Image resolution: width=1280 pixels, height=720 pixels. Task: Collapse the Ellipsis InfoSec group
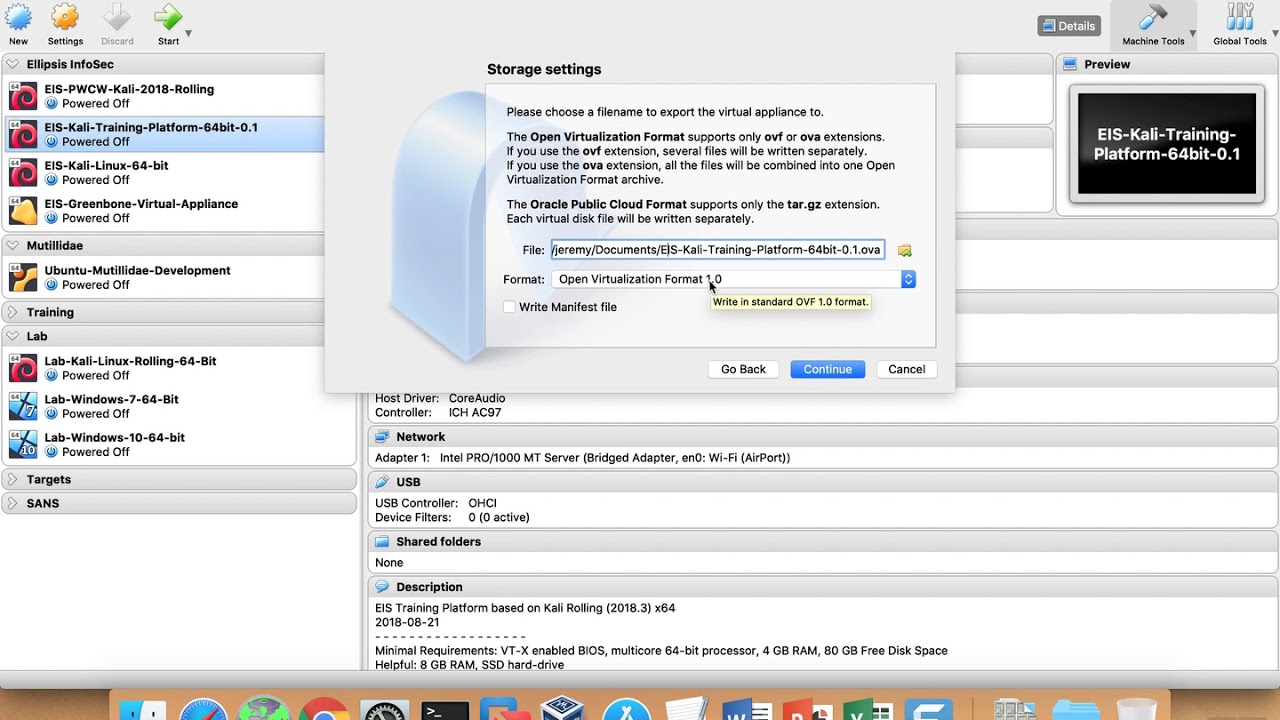pyautogui.click(x=13, y=64)
